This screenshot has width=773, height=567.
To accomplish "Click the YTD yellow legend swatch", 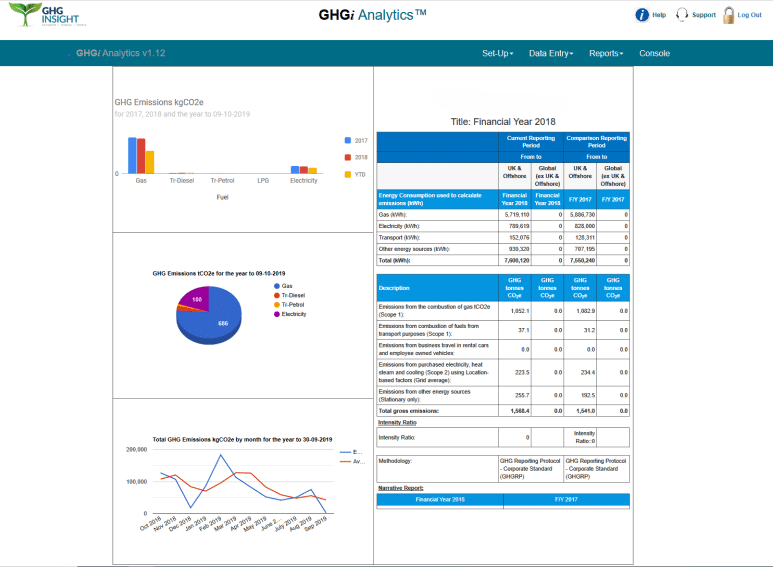I will [347, 174].
